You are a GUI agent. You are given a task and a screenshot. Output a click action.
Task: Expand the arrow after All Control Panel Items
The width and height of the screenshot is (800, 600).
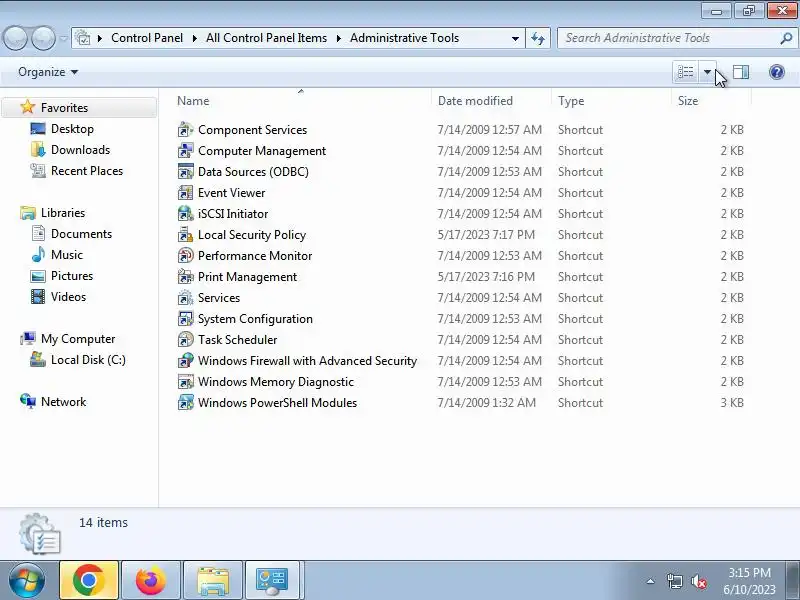tap(338, 38)
